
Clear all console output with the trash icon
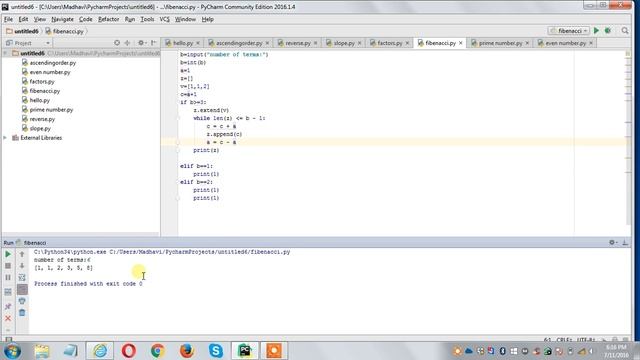click(x=22, y=313)
